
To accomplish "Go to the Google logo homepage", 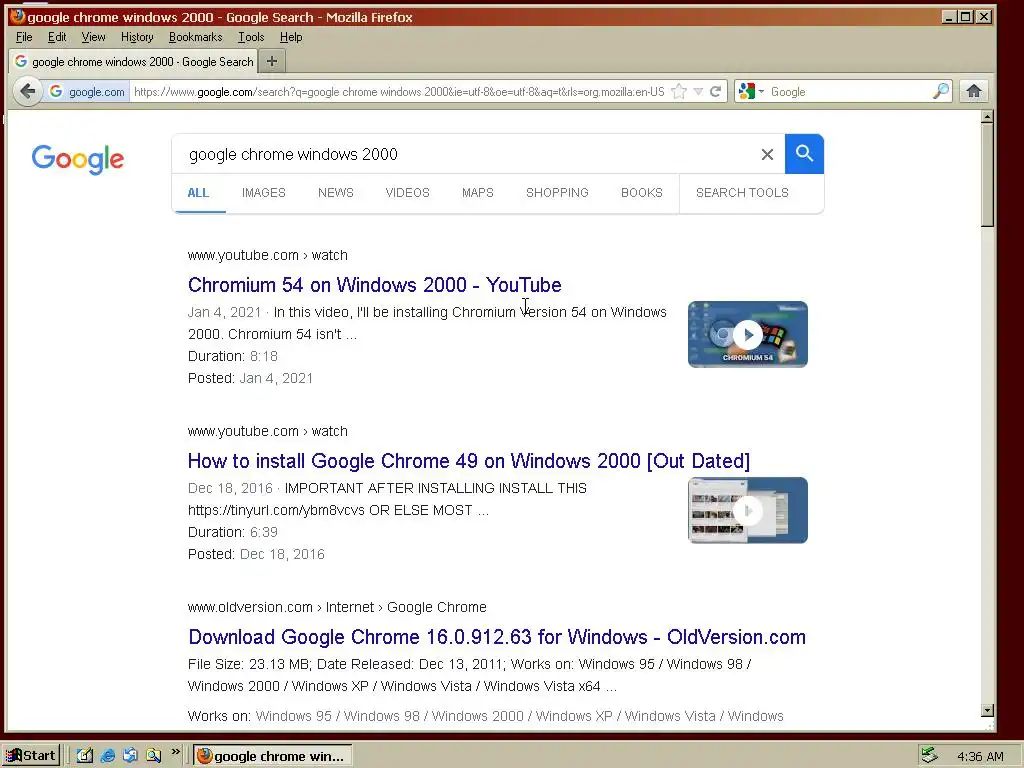I will click(x=78, y=159).
